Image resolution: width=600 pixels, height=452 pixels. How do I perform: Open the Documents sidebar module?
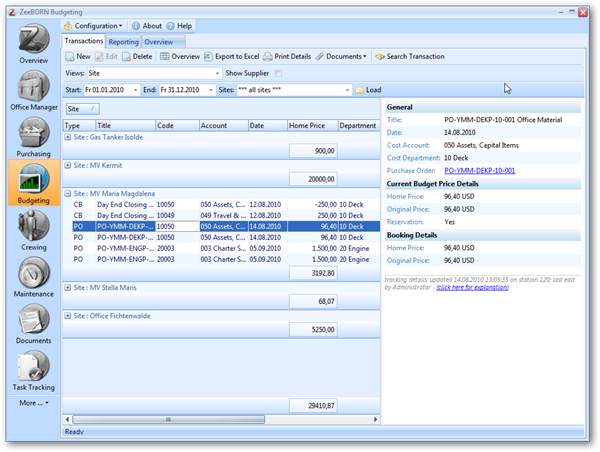33,324
